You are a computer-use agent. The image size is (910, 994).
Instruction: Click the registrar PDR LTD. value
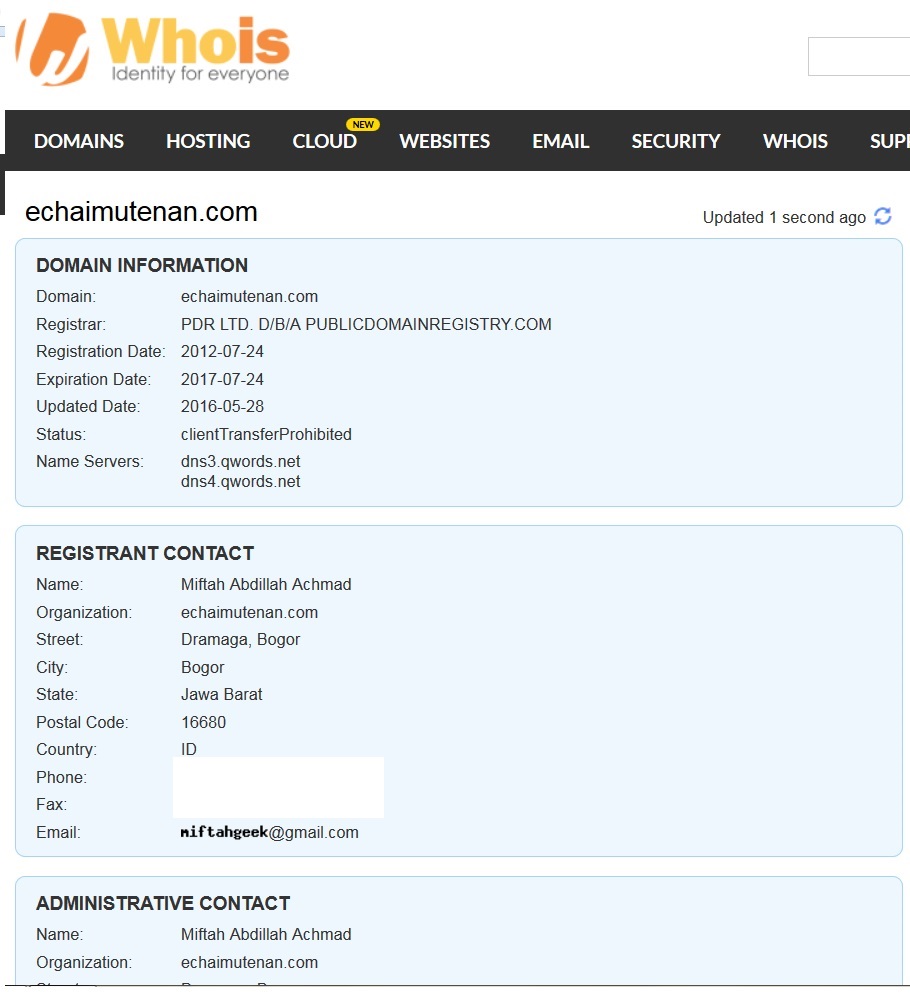(x=366, y=324)
